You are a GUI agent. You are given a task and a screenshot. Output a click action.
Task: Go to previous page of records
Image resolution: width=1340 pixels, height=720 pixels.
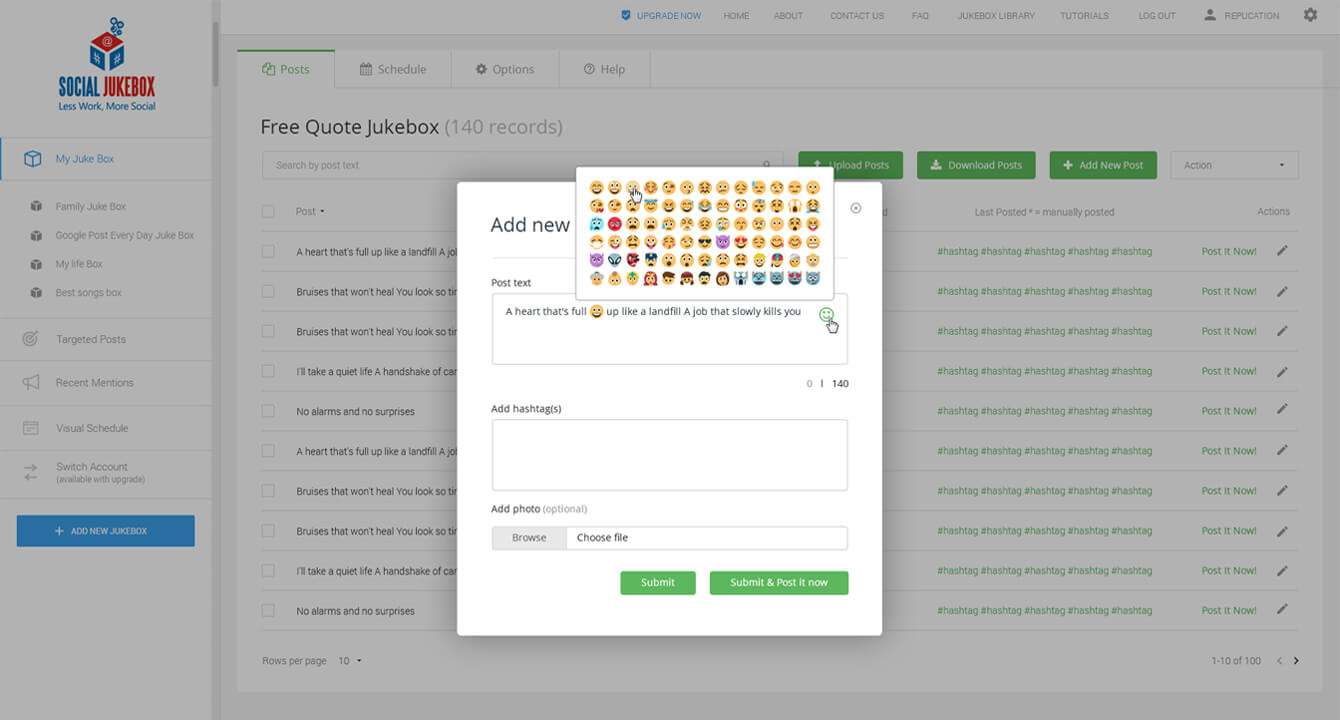point(1279,661)
